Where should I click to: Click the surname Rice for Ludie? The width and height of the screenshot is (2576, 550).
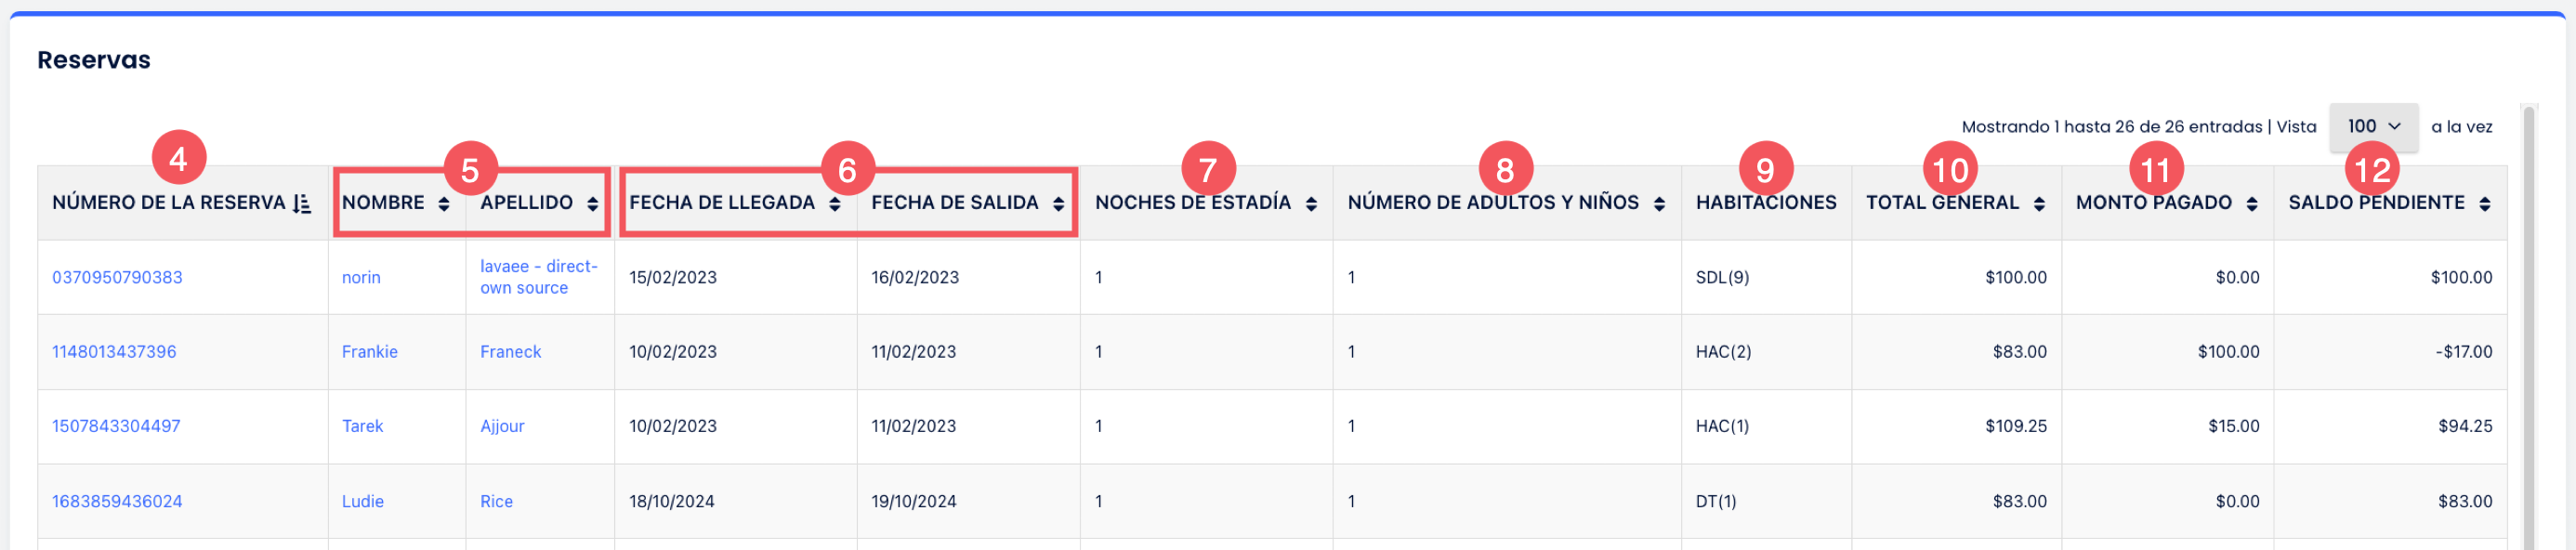coord(495,501)
